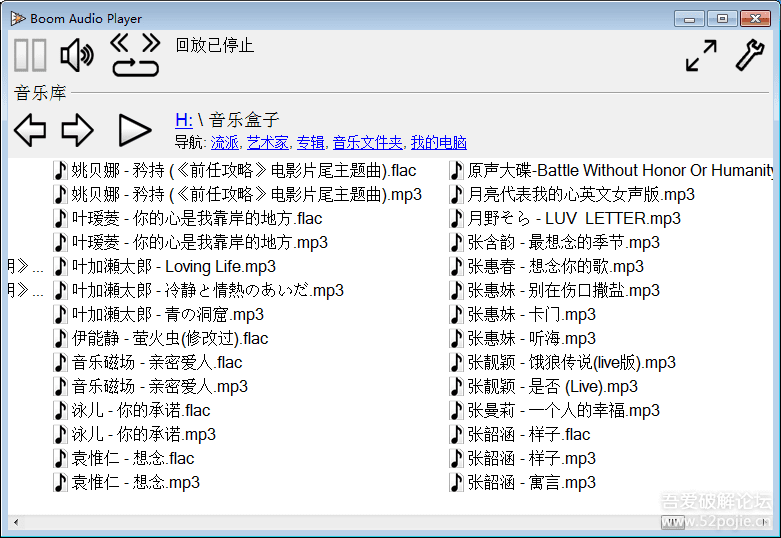Click the horizontal scrollbar left arrow

click(16, 522)
